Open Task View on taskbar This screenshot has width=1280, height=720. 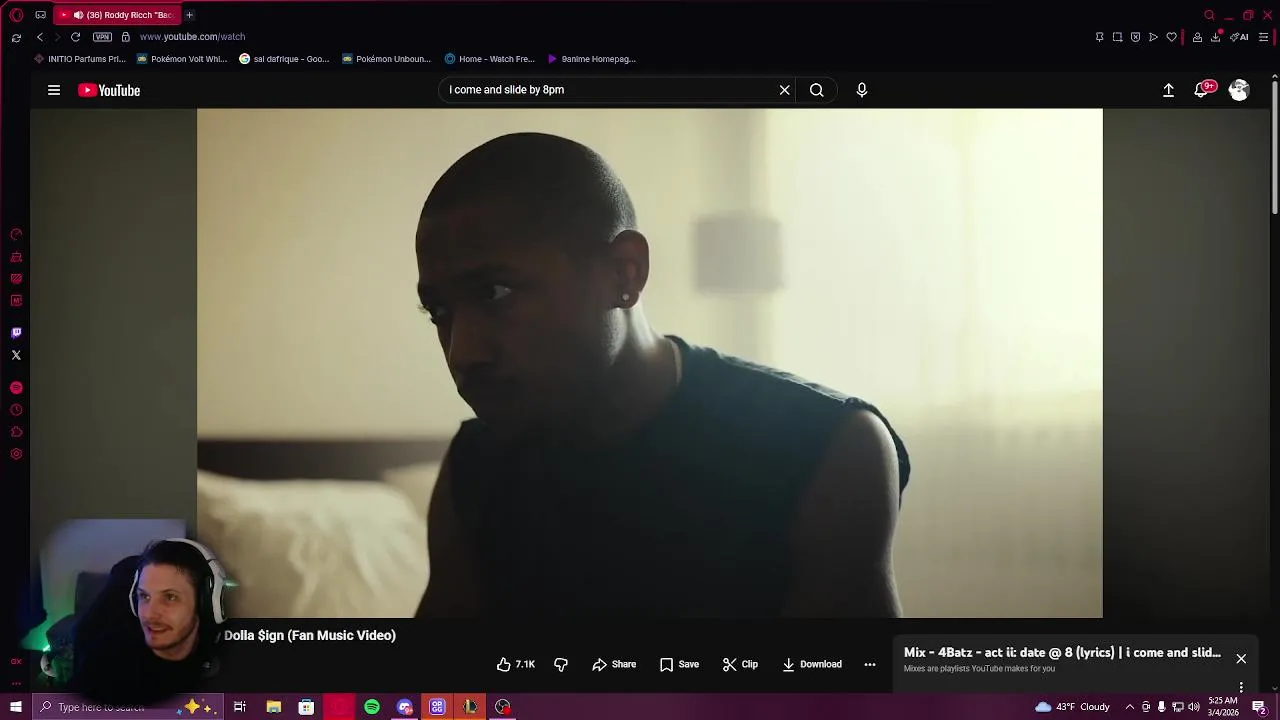(240, 707)
